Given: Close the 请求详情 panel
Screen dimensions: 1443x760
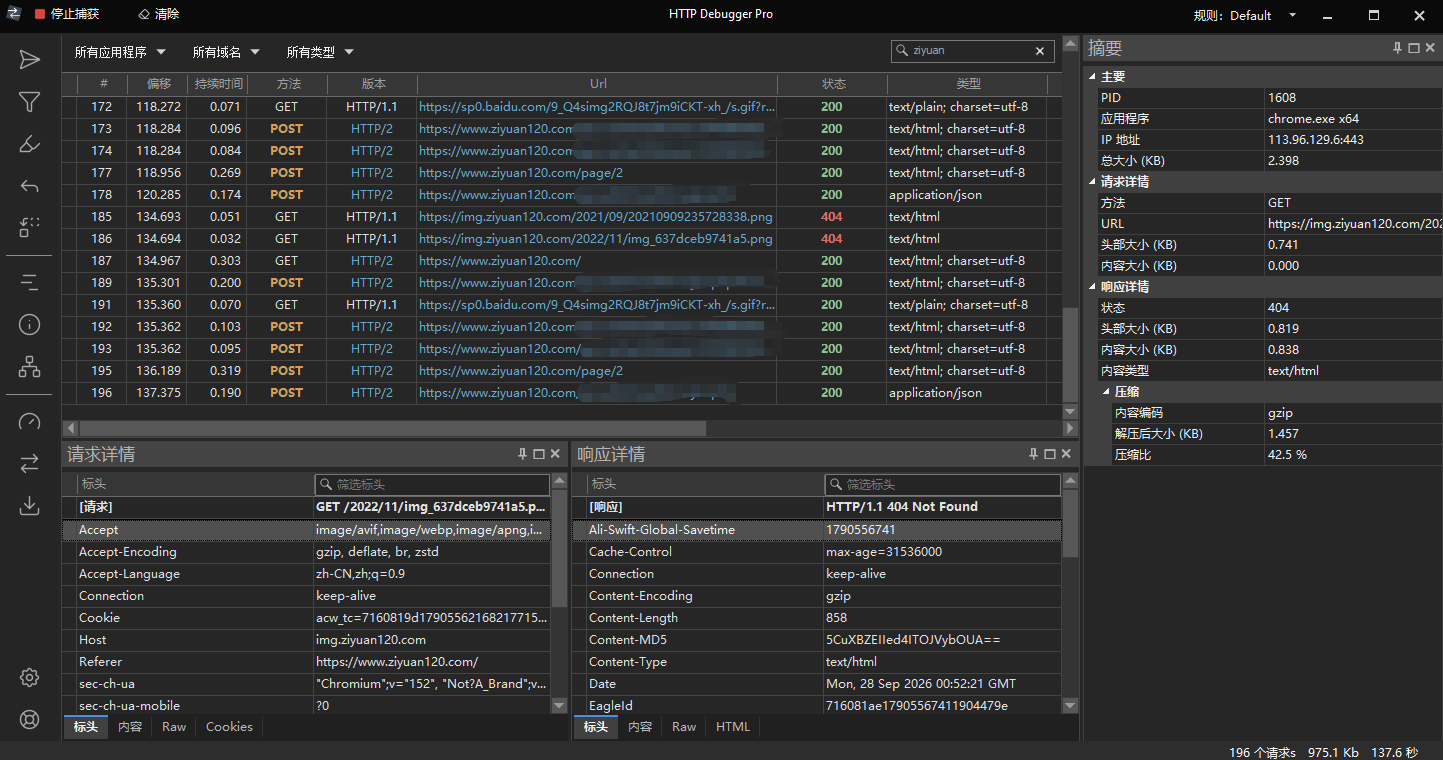Looking at the screenshot, I should [555, 454].
